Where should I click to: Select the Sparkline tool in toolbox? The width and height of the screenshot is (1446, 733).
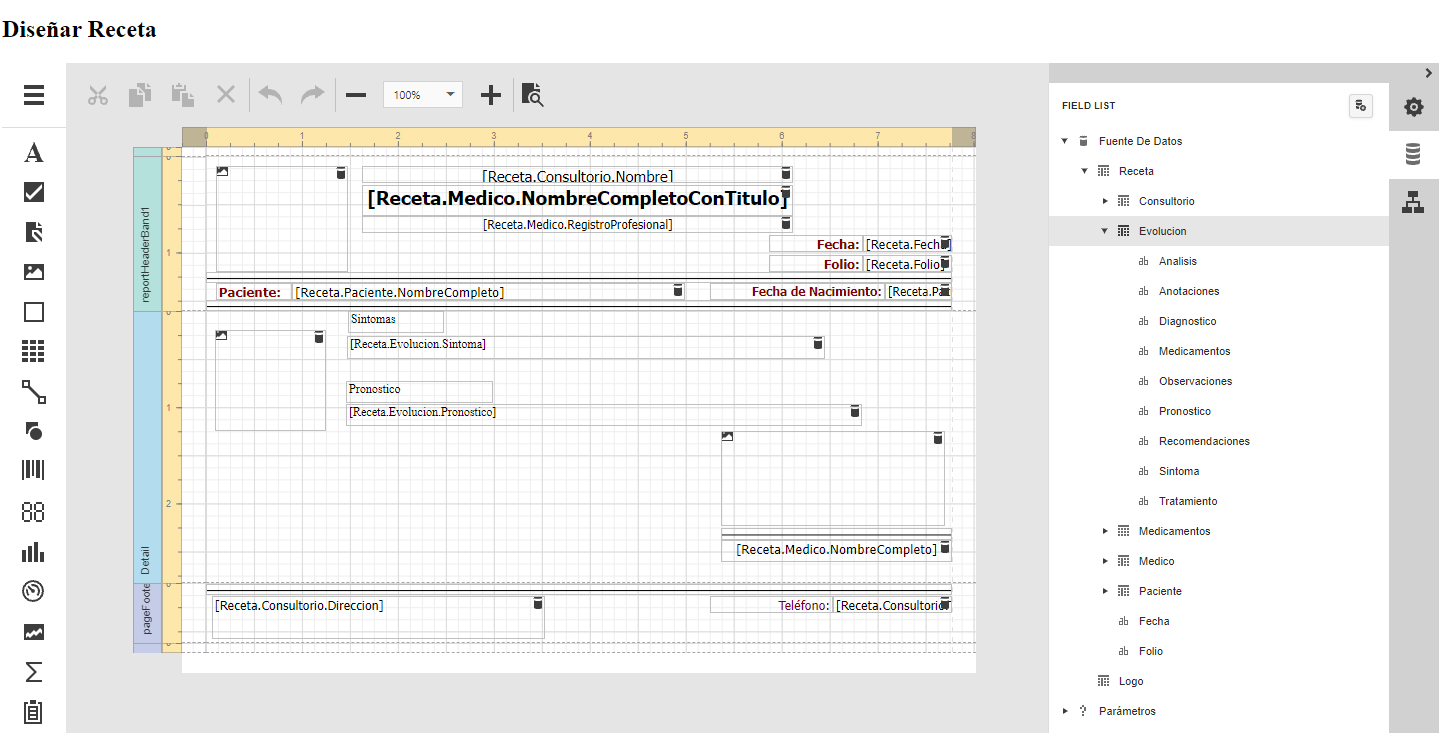34,632
